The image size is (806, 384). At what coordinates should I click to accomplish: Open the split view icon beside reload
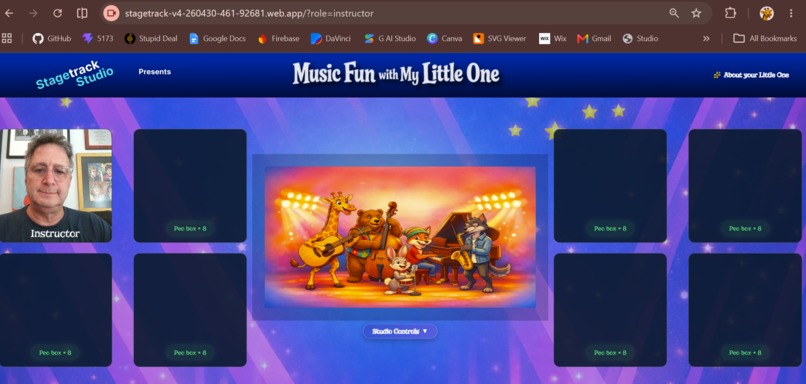pos(82,13)
